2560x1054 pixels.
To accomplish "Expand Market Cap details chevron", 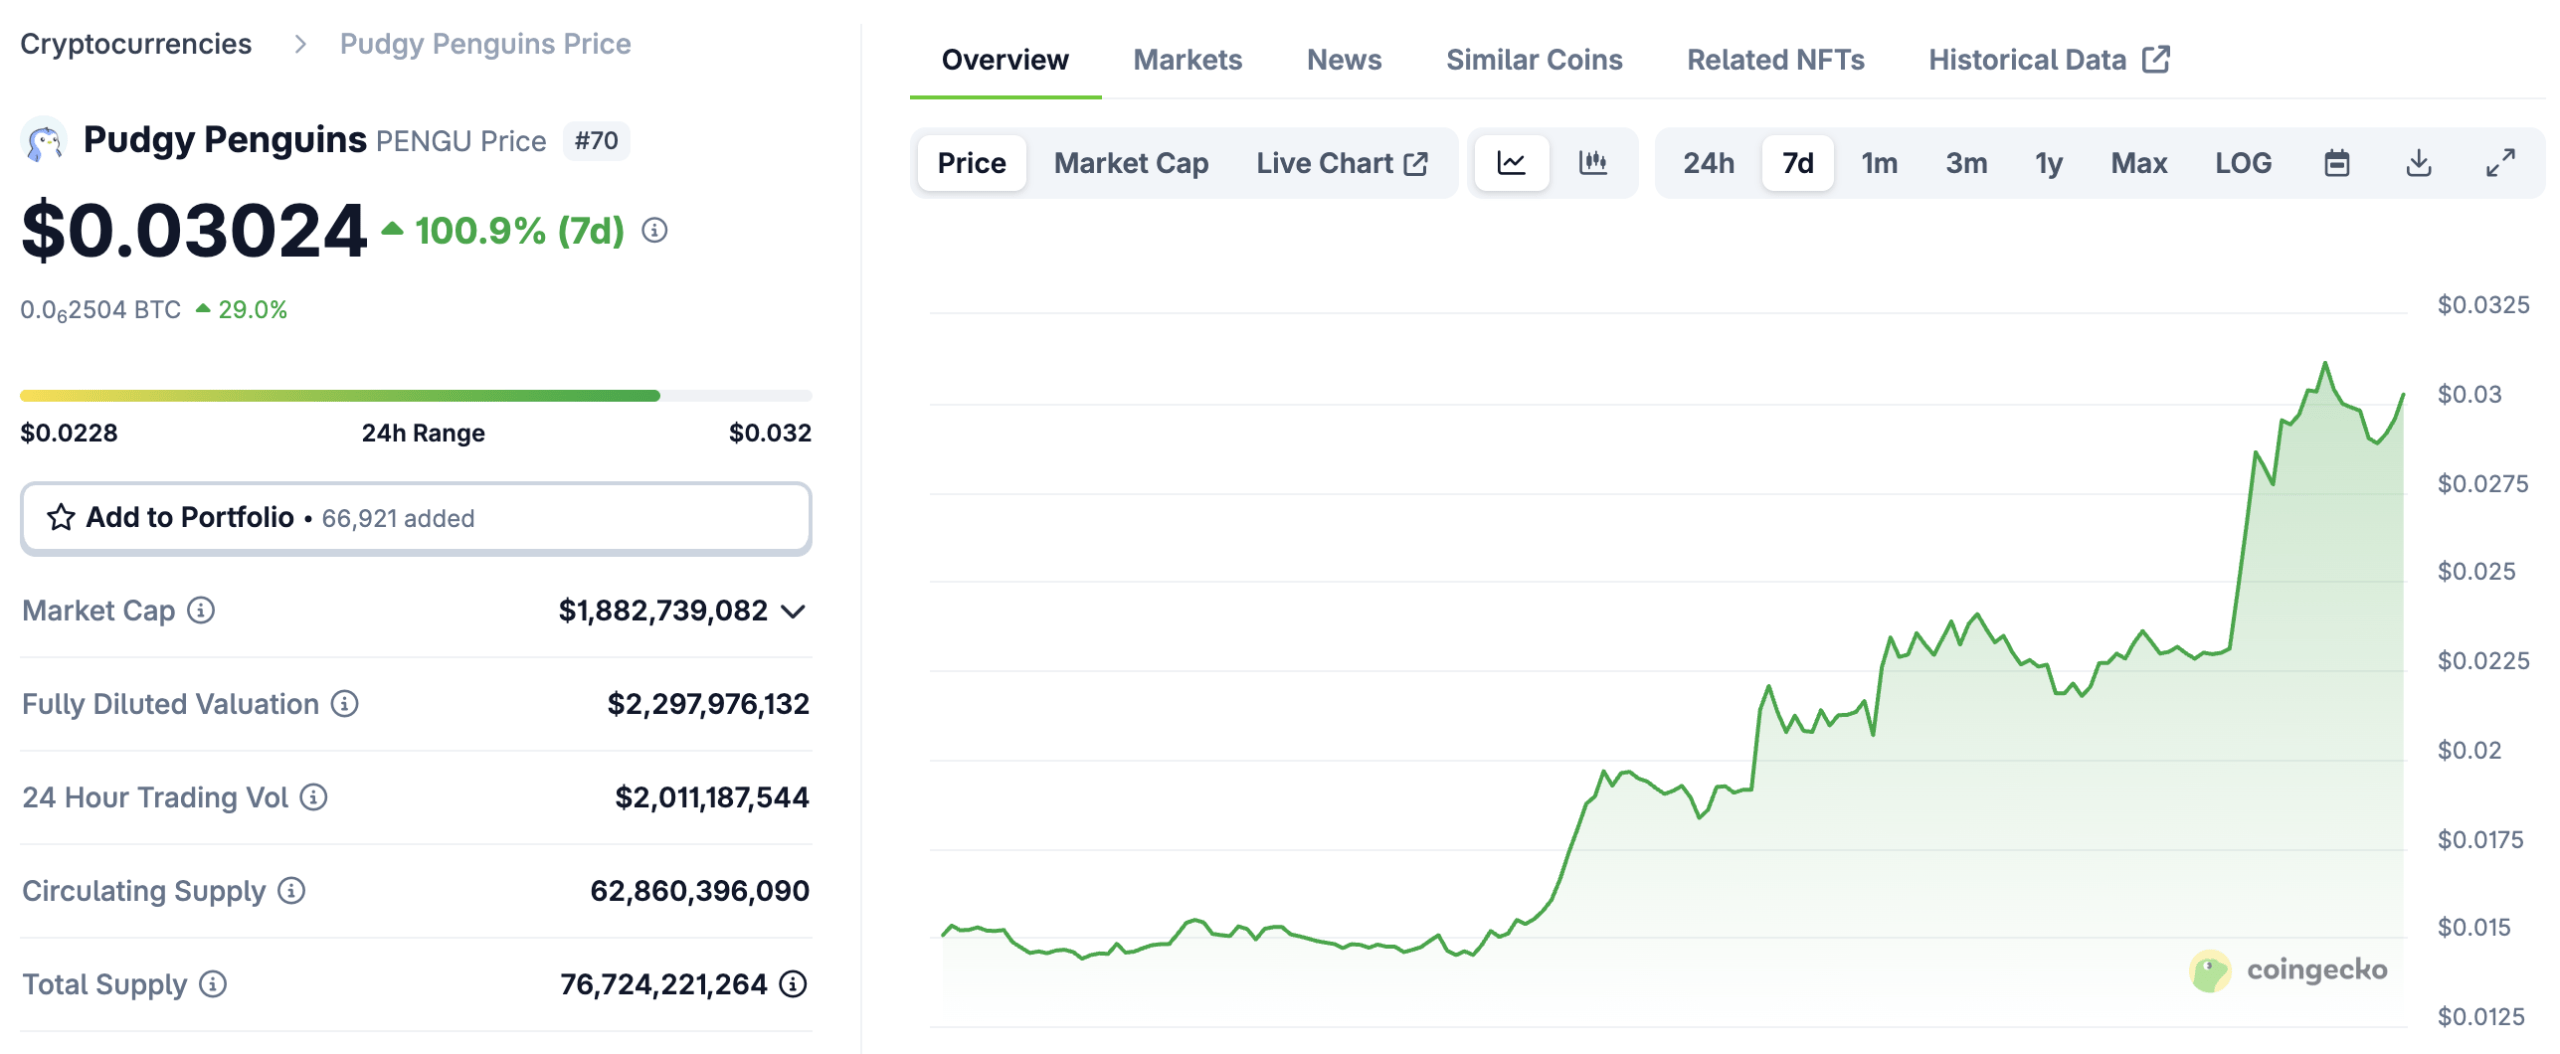I will pos(793,611).
